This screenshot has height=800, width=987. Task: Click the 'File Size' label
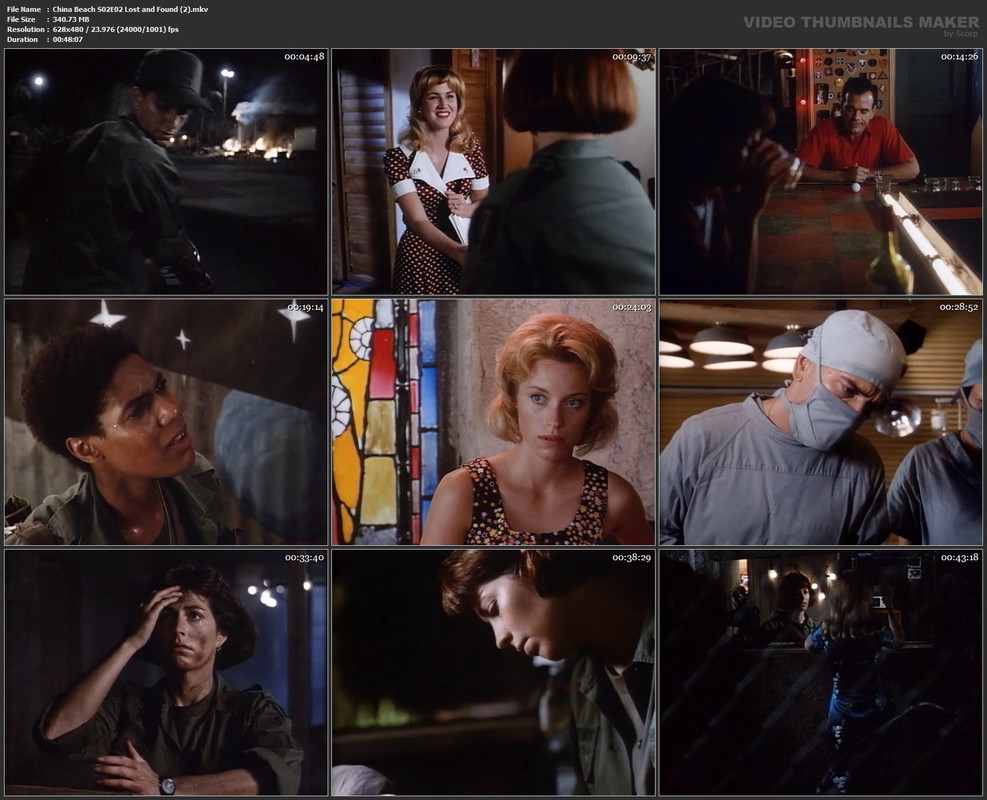pyautogui.click(x=21, y=20)
